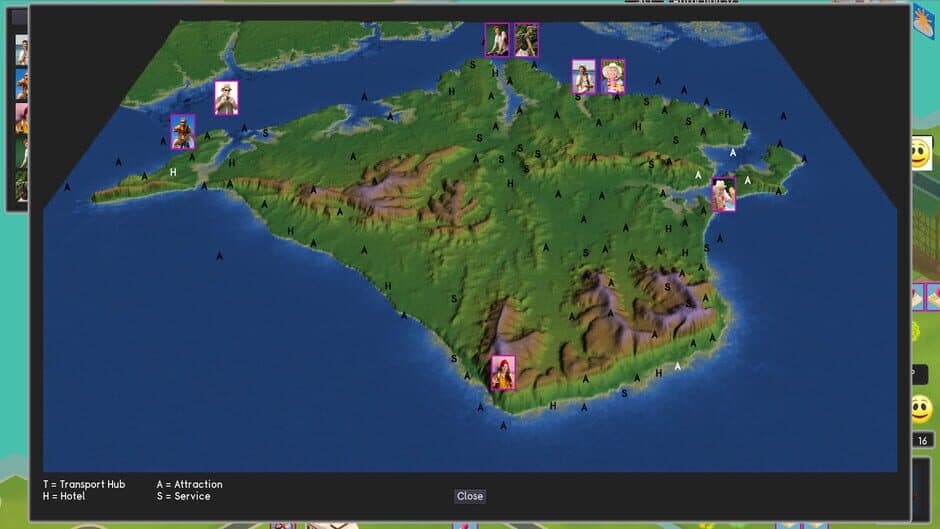Click the man with binoculars portrait

(226, 98)
